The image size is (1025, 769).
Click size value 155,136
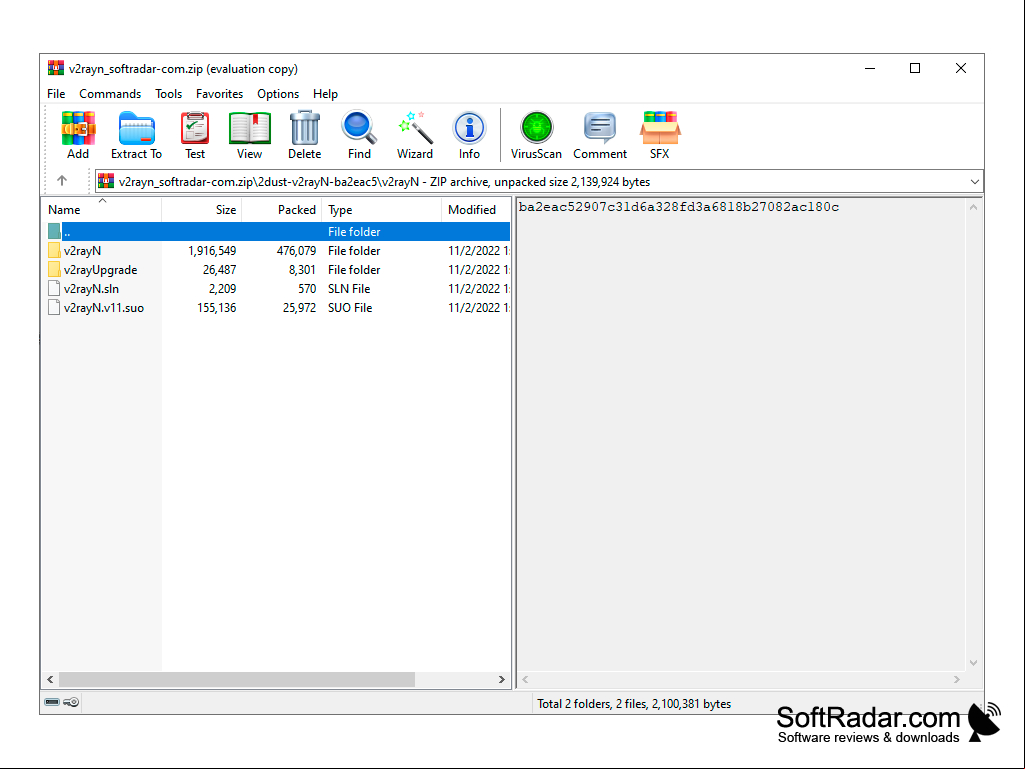pos(216,307)
